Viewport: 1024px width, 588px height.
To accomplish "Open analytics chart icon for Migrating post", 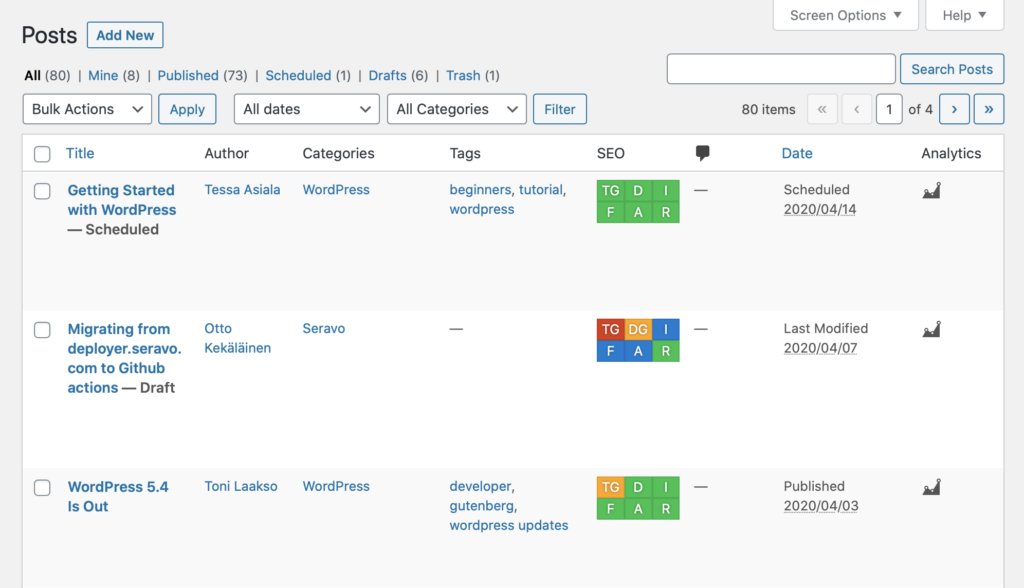I will click(931, 329).
